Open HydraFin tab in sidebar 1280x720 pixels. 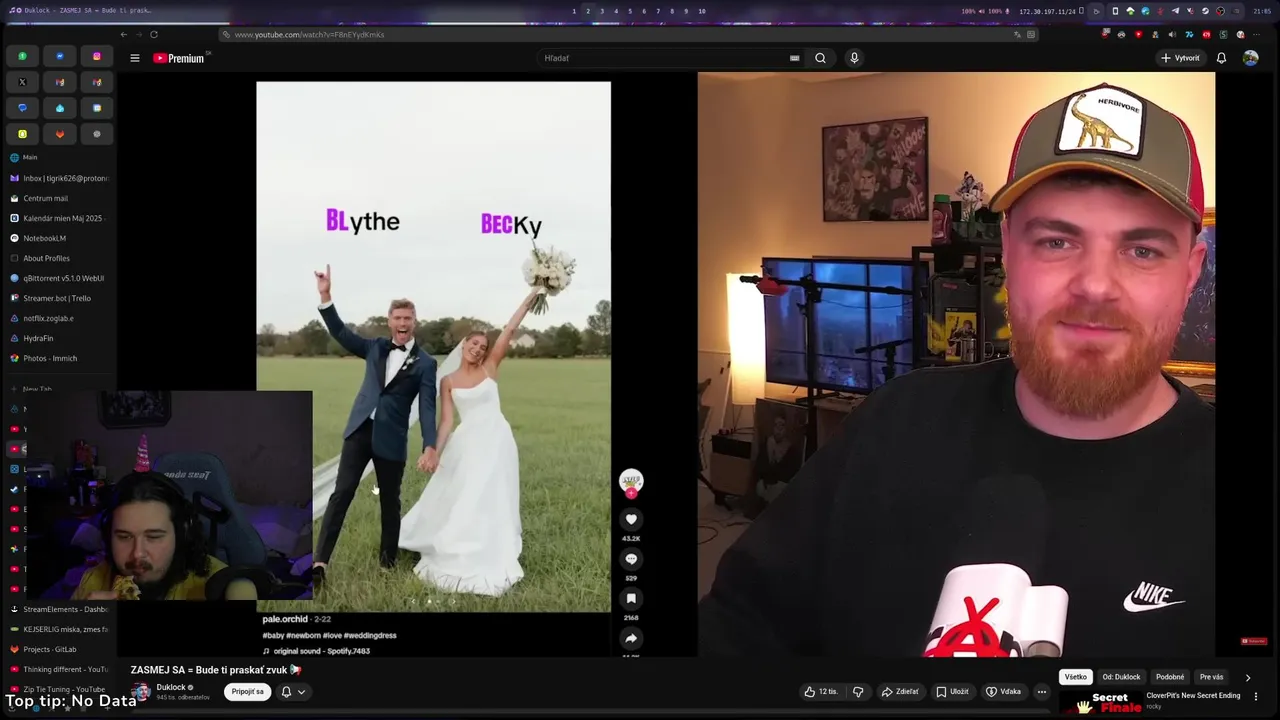point(59,338)
